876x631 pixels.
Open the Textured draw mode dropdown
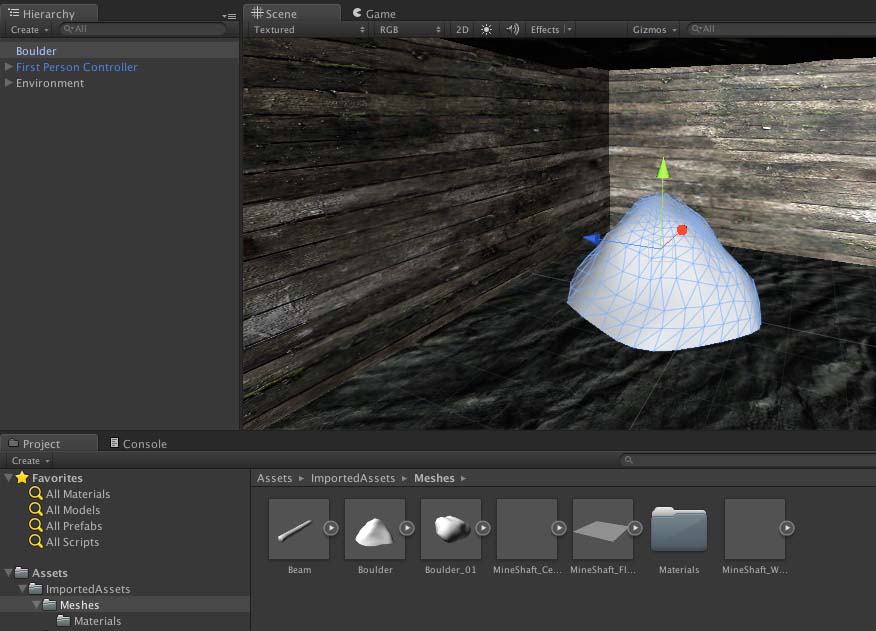click(x=309, y=30)
